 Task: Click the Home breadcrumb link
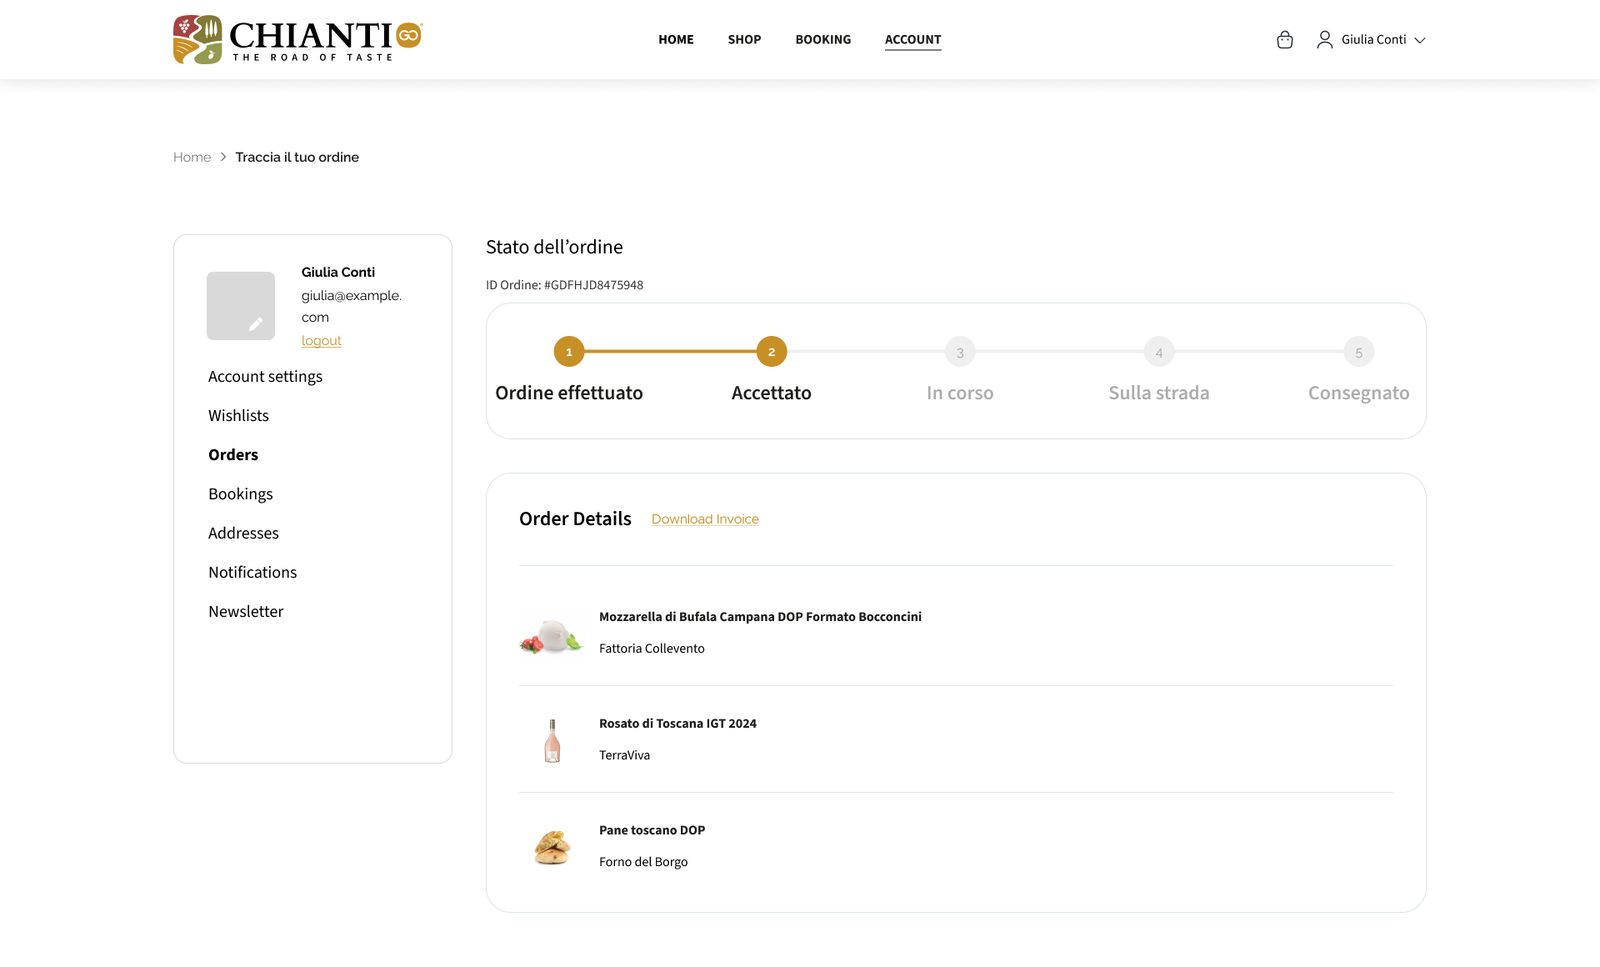tap(192, 157)
